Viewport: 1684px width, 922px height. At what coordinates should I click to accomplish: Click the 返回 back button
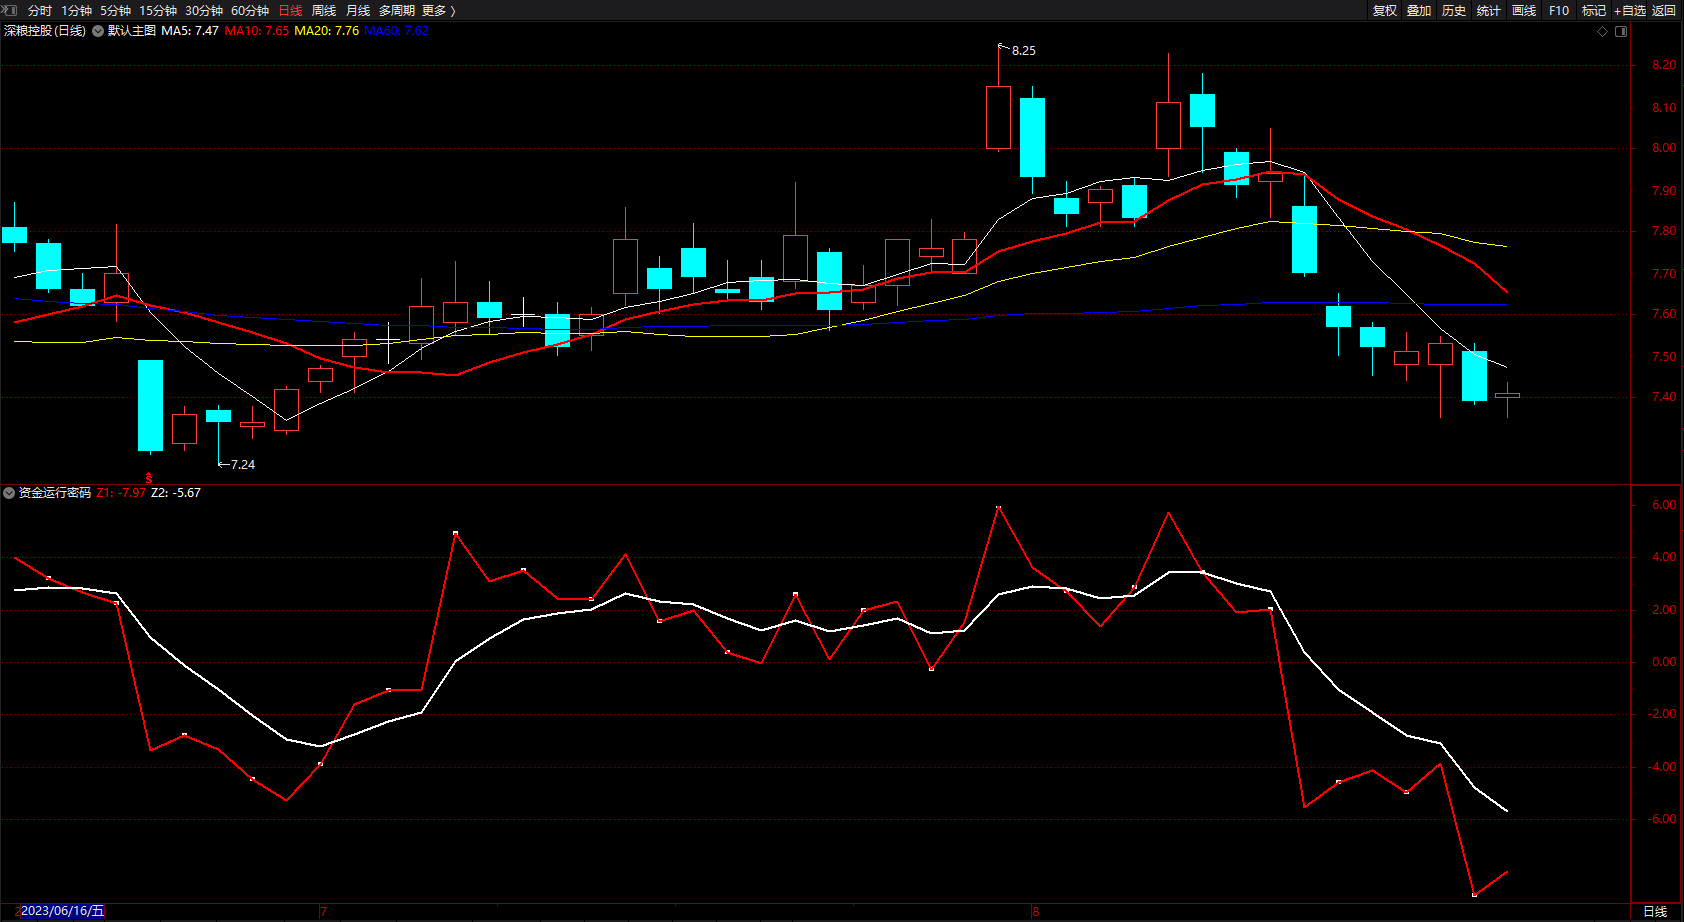coord(1664,11)
